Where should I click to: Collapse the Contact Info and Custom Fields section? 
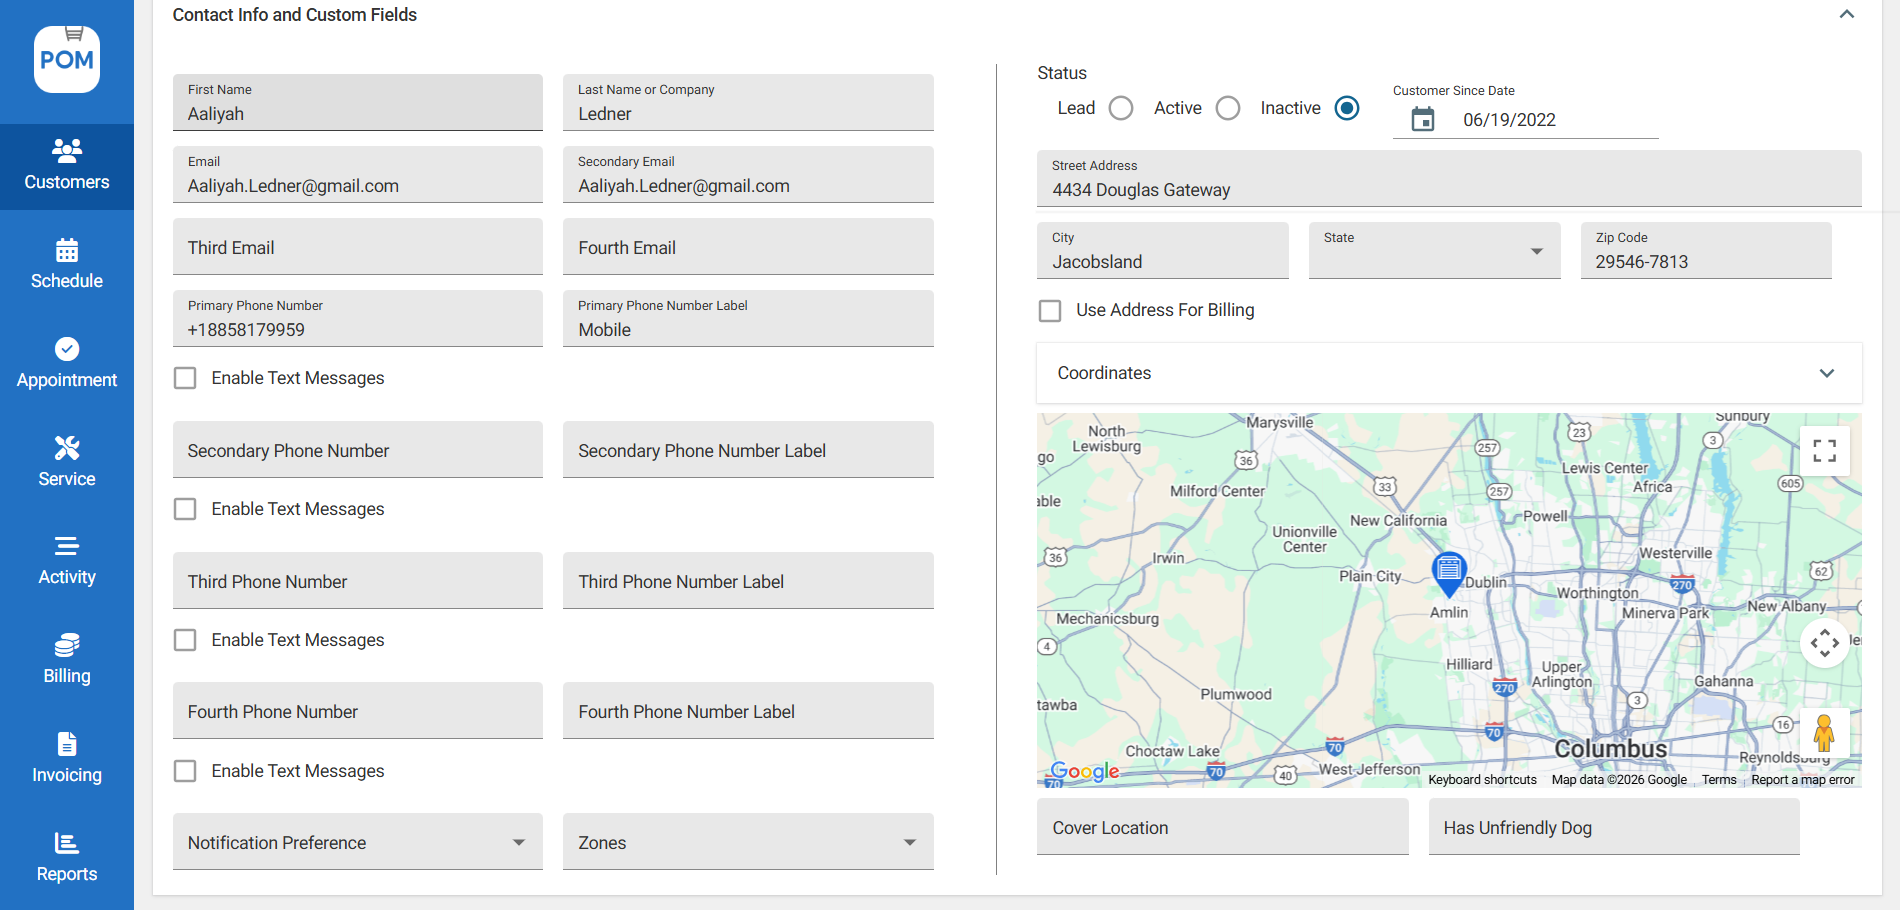1845,14
